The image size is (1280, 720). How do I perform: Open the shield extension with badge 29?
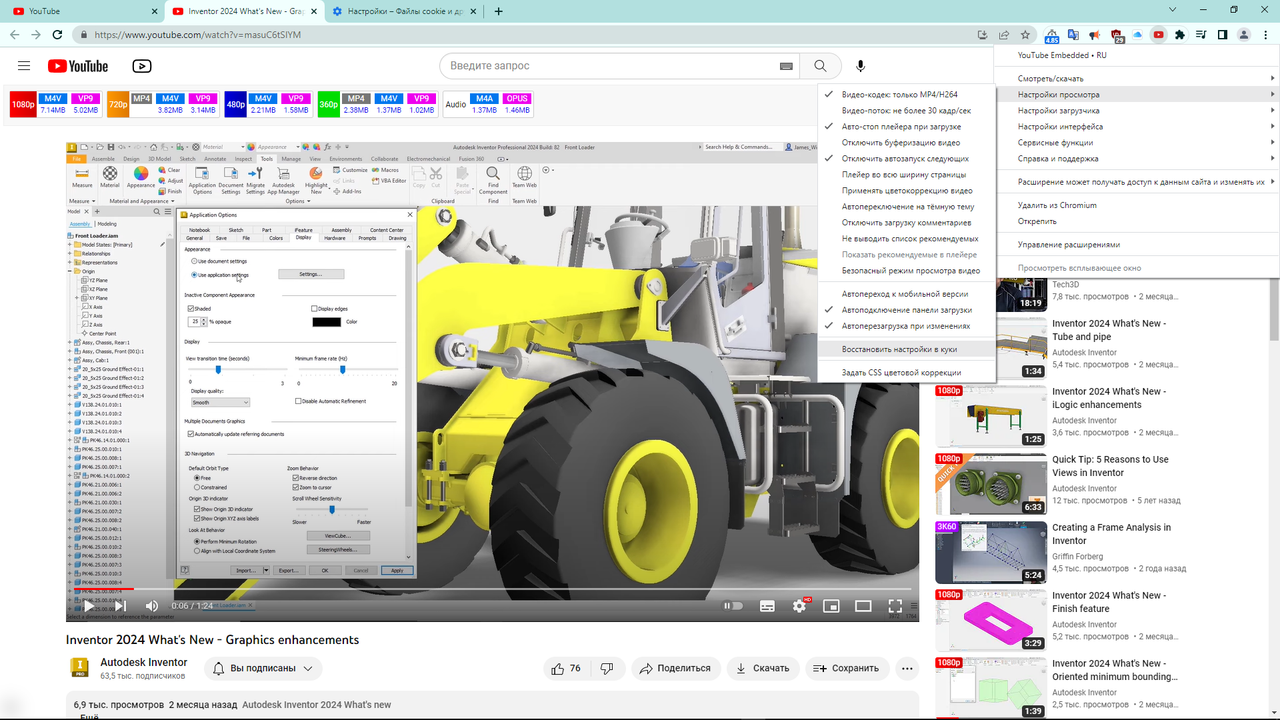click(x=1117, y=36)
